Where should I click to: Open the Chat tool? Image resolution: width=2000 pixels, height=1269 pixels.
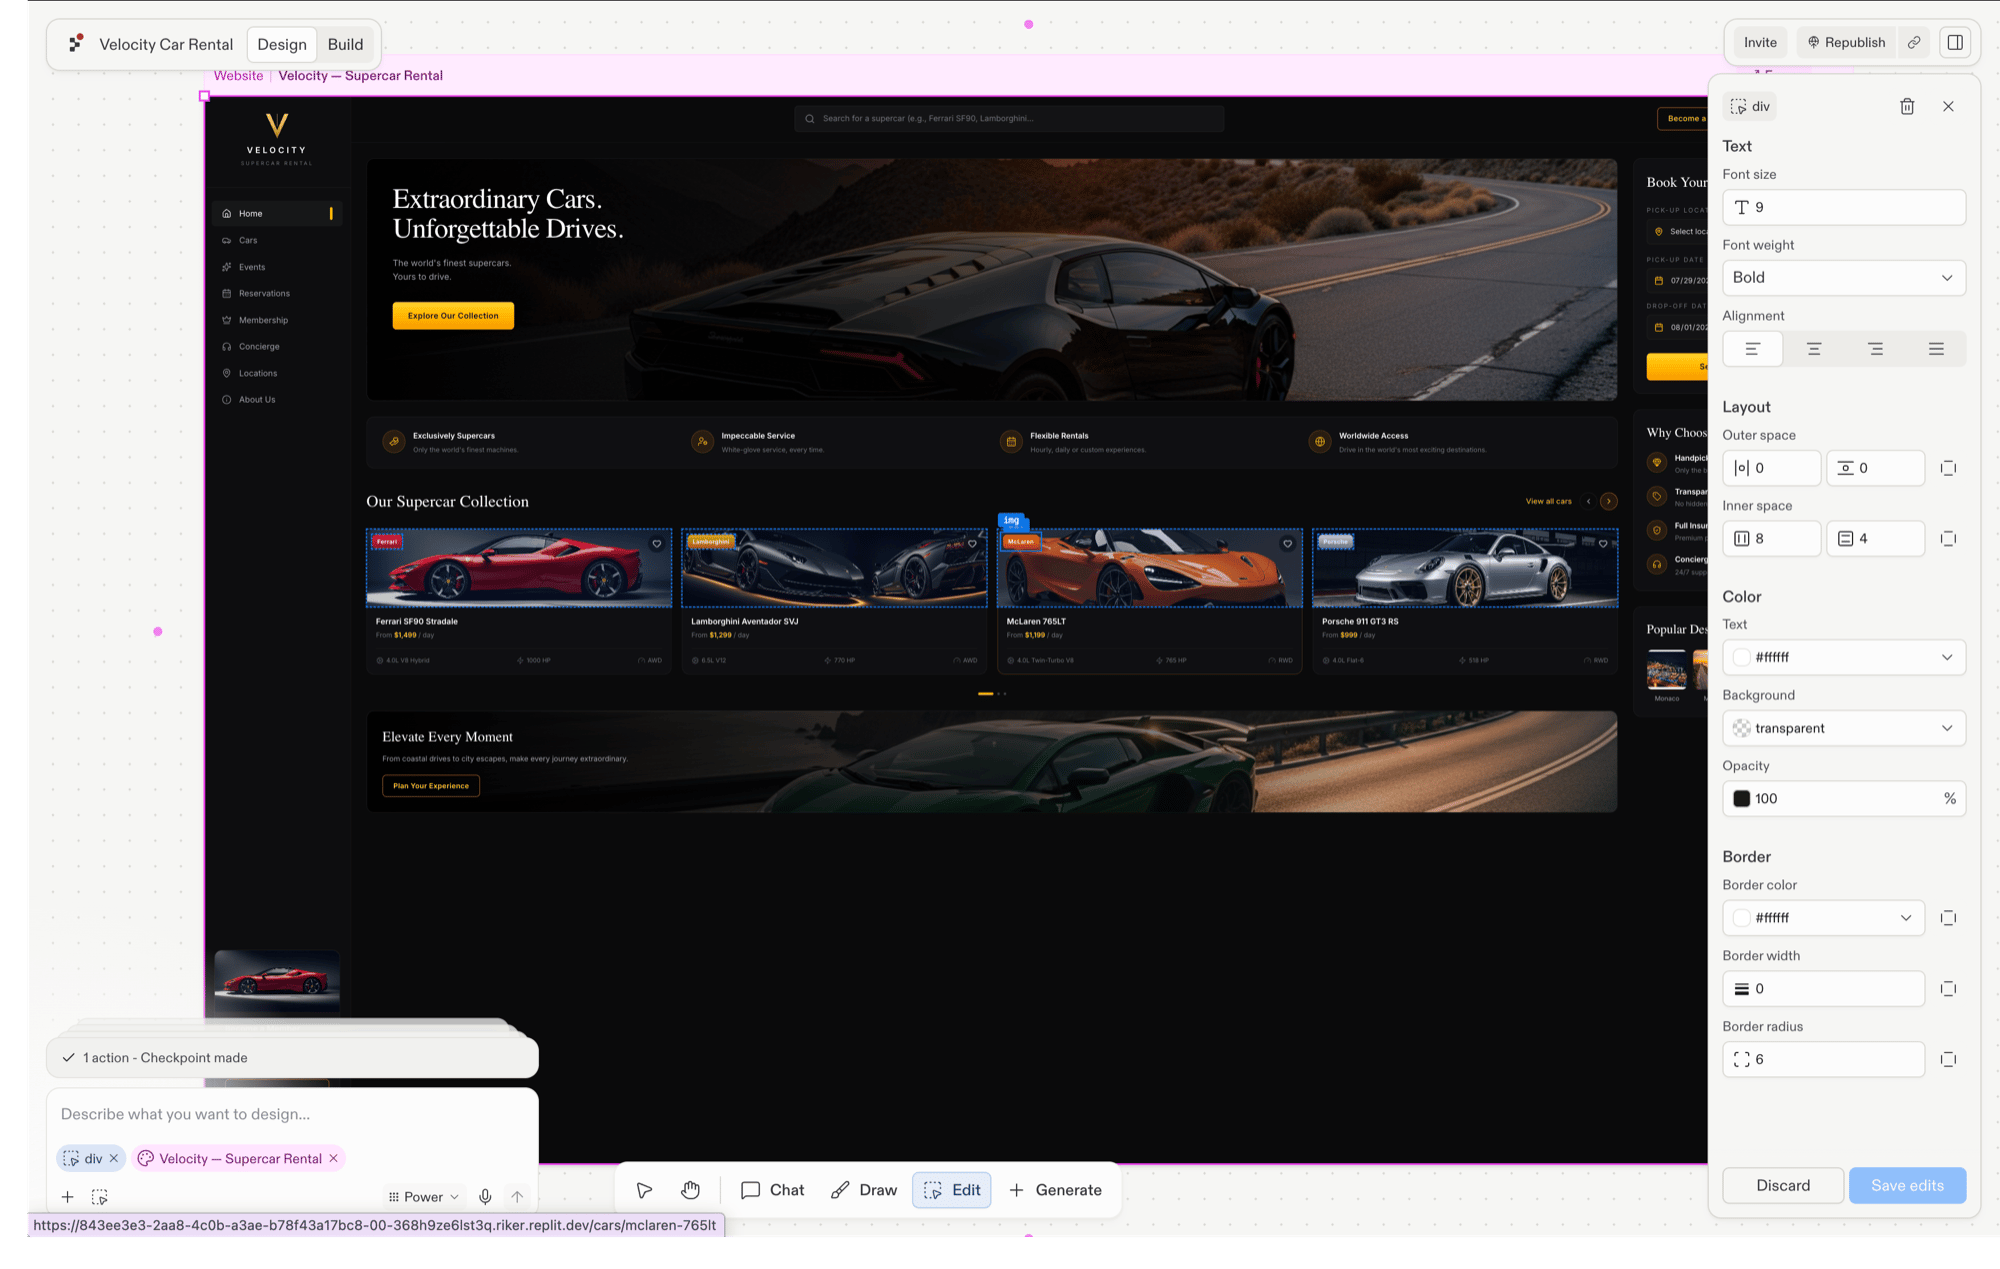[772, 1190]
